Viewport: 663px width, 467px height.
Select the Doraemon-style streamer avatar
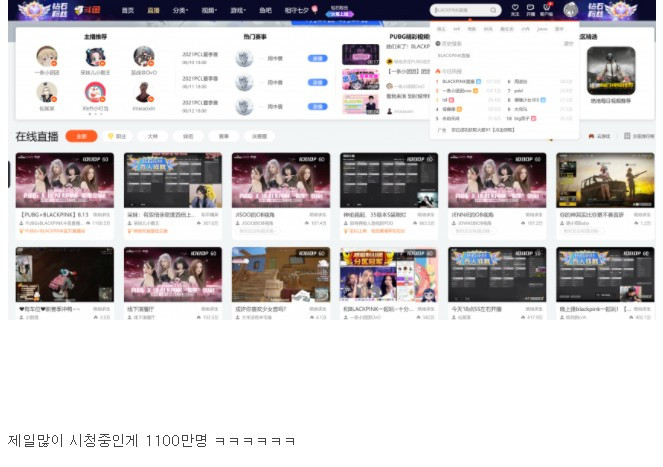[x=96, y=93]
